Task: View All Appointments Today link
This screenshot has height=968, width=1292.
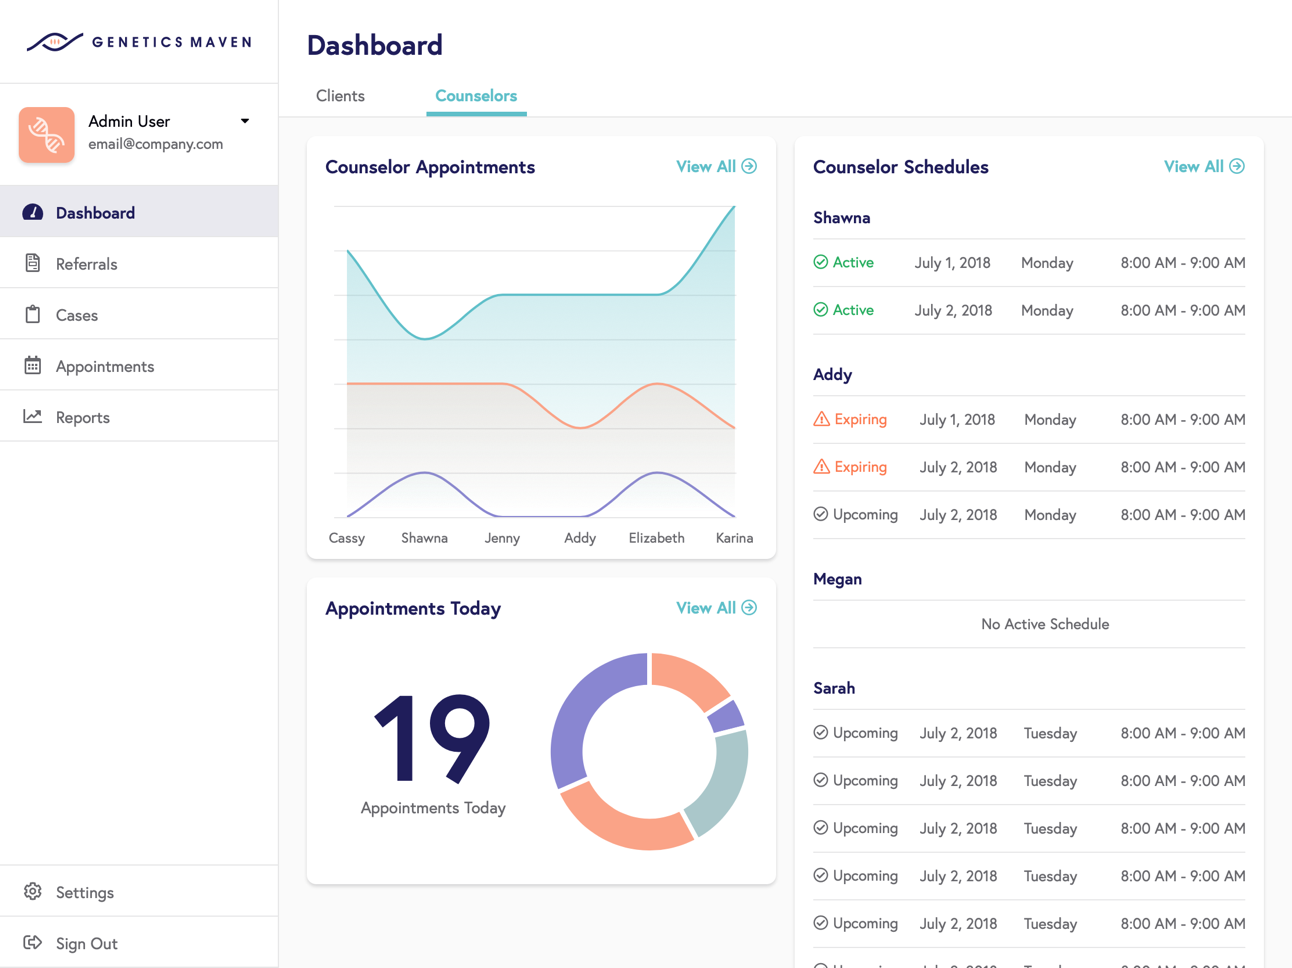Action: (x=716, y=608)
